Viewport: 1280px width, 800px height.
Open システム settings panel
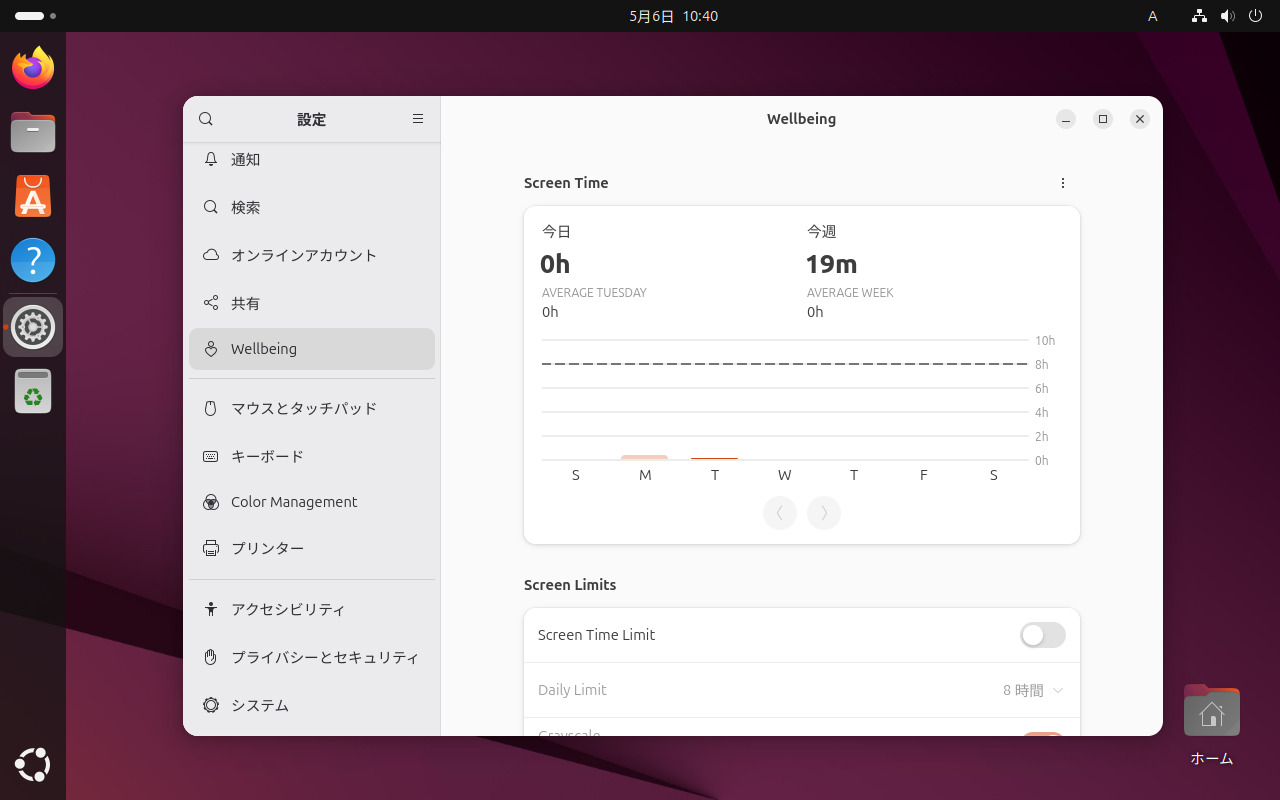click(312, 705)
